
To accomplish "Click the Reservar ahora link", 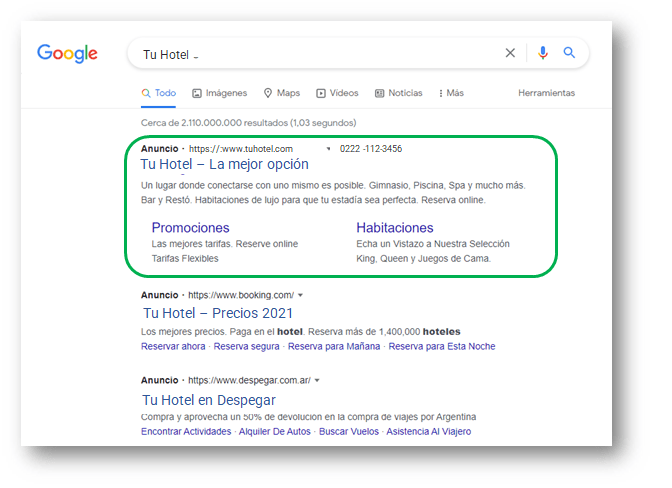I will 173,346.
